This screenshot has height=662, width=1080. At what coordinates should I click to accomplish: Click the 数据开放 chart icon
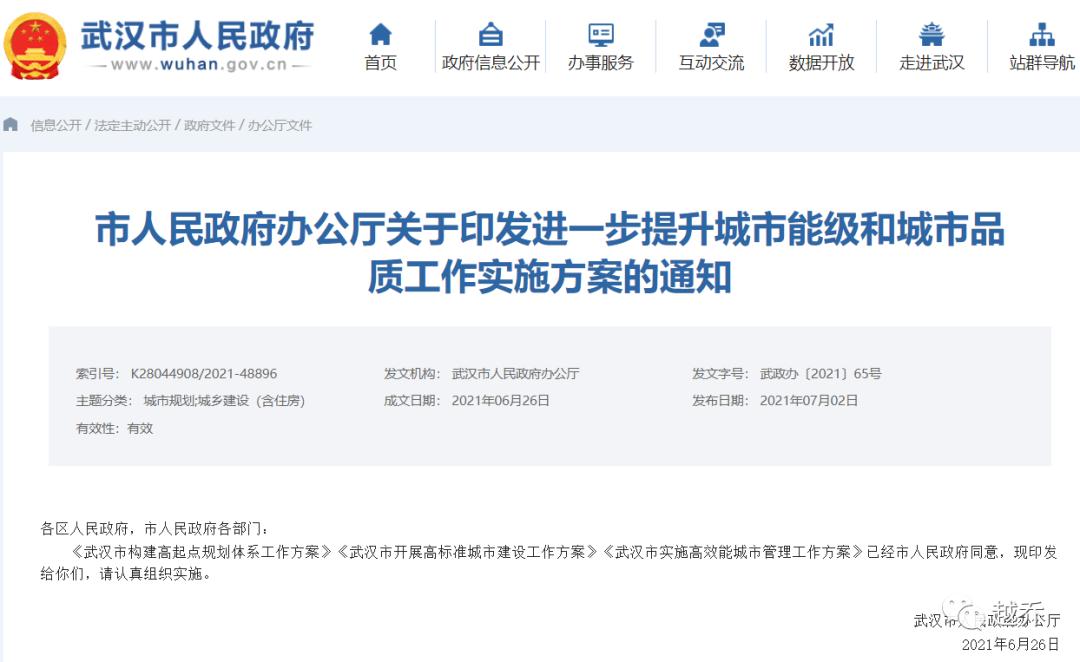[820, 32]
